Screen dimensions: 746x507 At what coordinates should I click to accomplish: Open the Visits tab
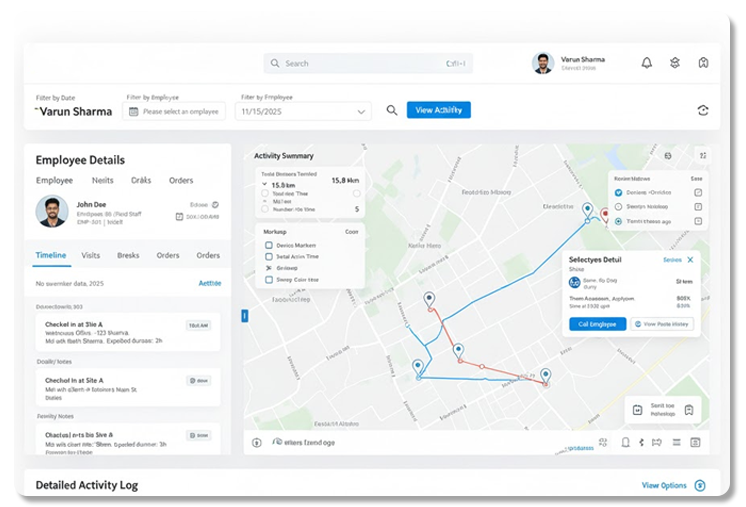pos(91,256)
